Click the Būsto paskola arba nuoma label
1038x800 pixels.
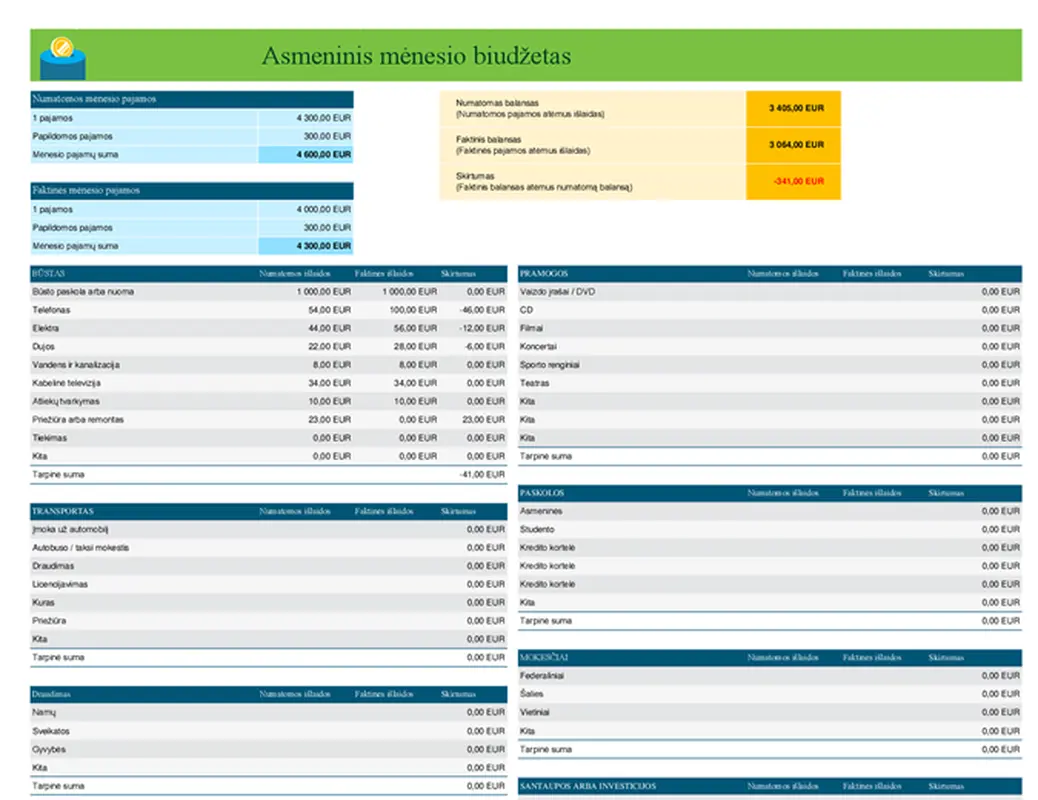tap(83, 292)
